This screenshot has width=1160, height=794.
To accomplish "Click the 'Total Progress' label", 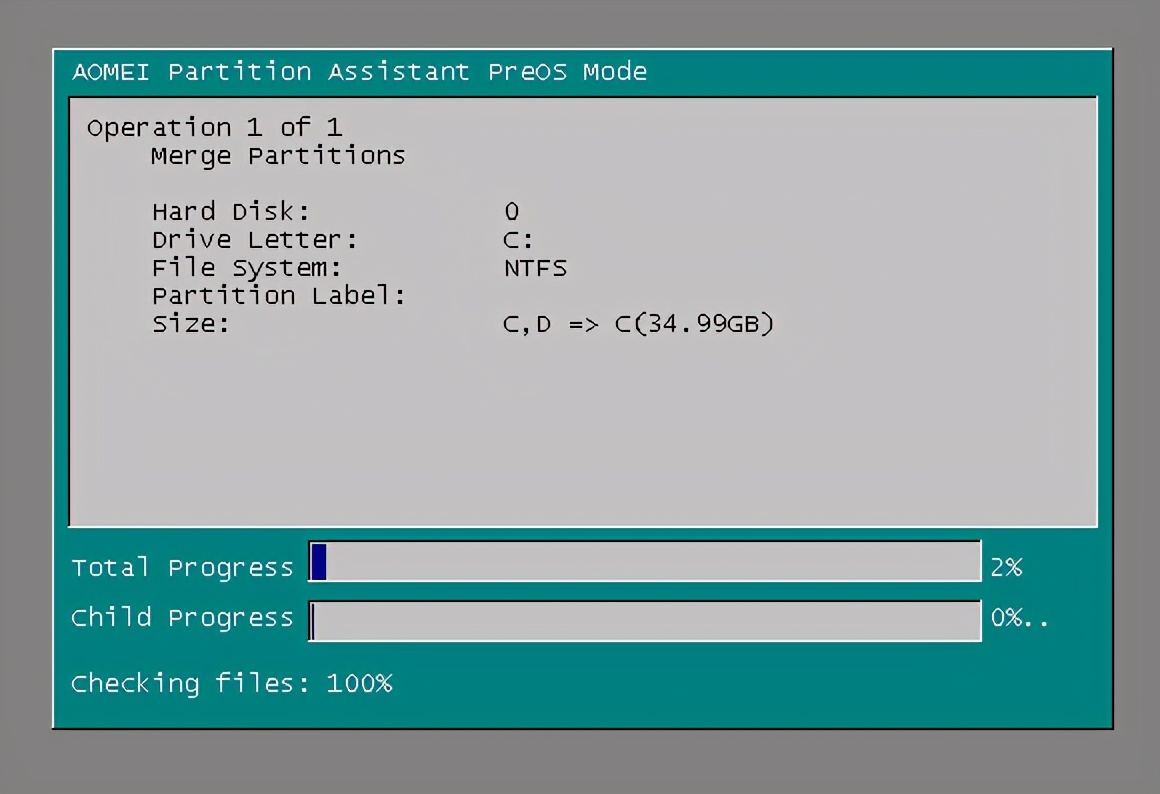I will [x=182, y=568].
